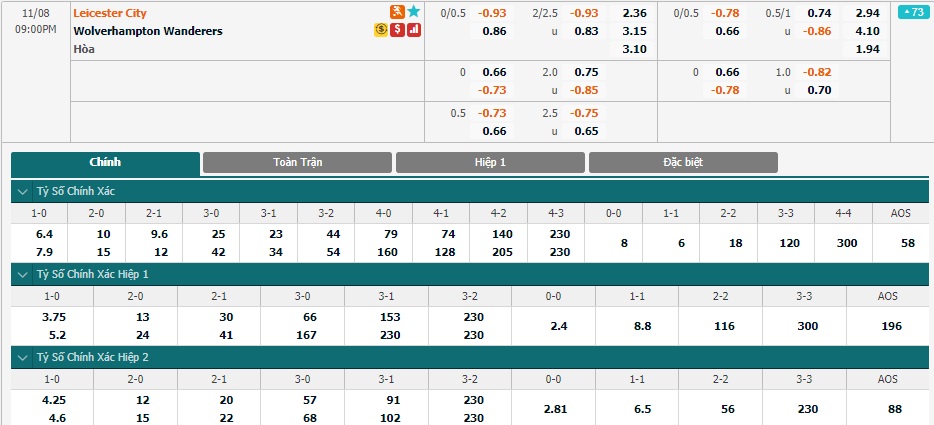This screenshot has width=934, height=425.
Task: Open the Đặc biệt tab
Action: [683, 162]
